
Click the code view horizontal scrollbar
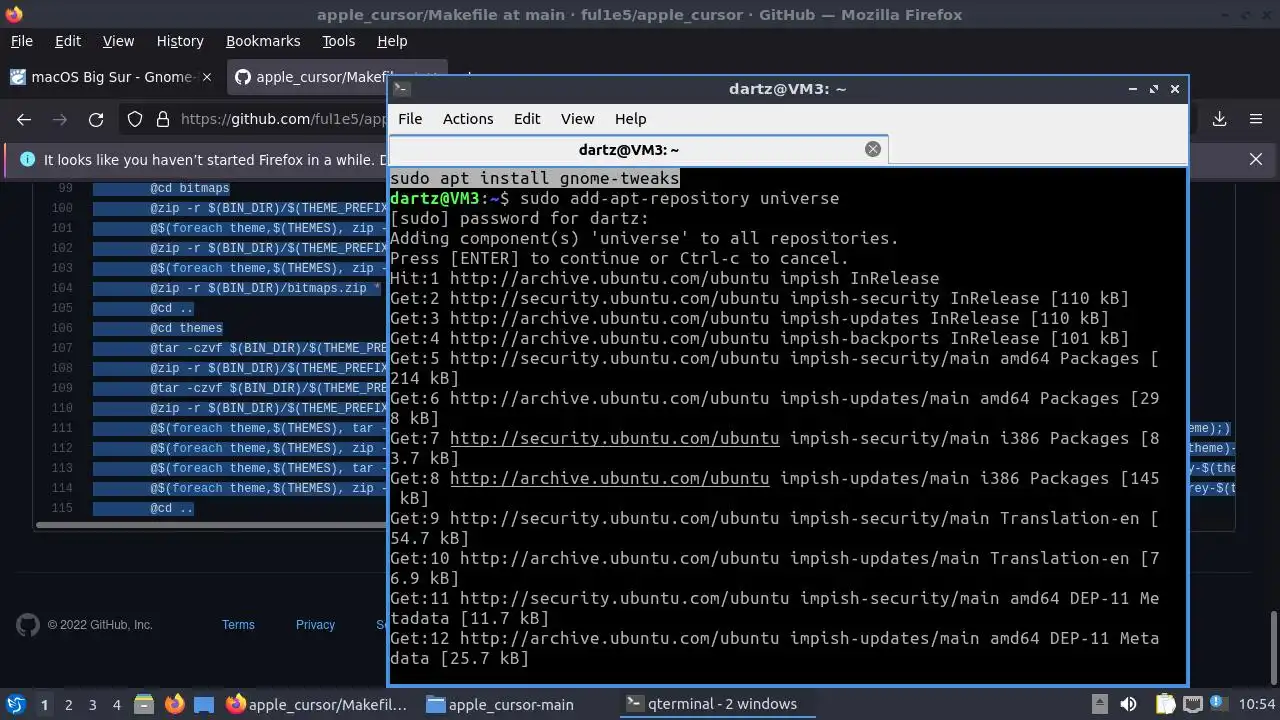(212, 525)
